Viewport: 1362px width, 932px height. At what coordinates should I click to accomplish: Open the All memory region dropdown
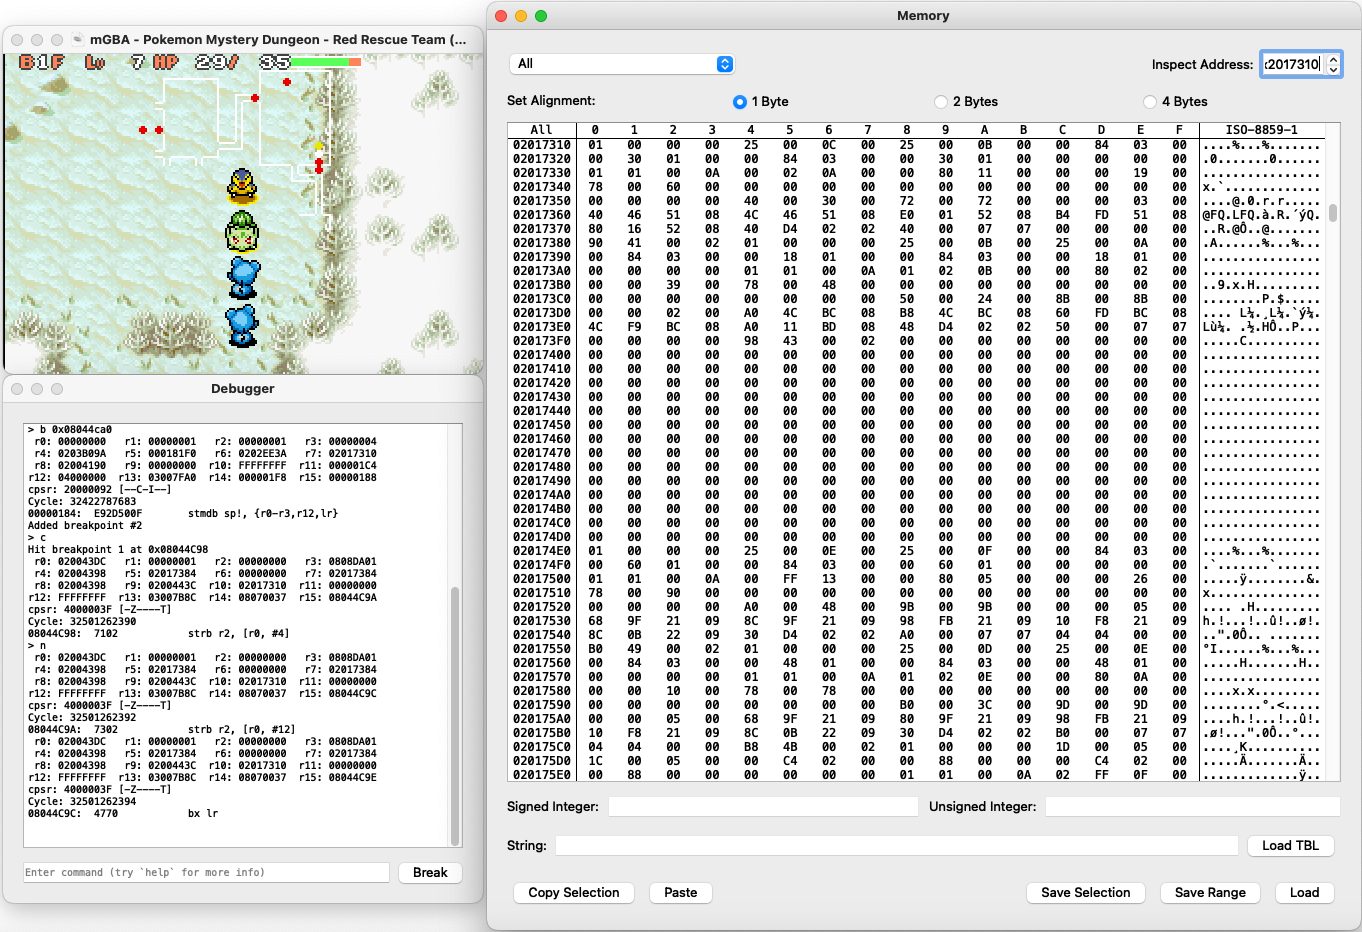[x=622, y=64]
